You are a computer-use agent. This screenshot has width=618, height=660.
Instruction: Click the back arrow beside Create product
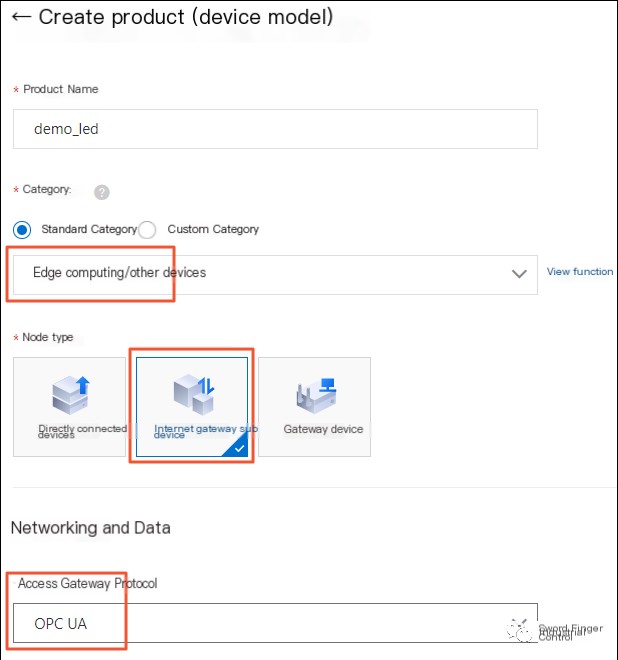click(x=21, y=17)
